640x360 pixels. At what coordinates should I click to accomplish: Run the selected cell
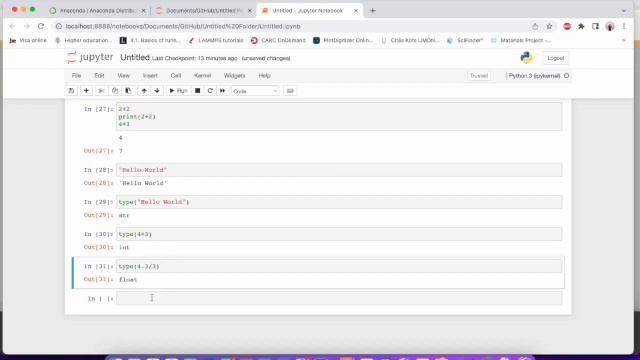[178, 91]
